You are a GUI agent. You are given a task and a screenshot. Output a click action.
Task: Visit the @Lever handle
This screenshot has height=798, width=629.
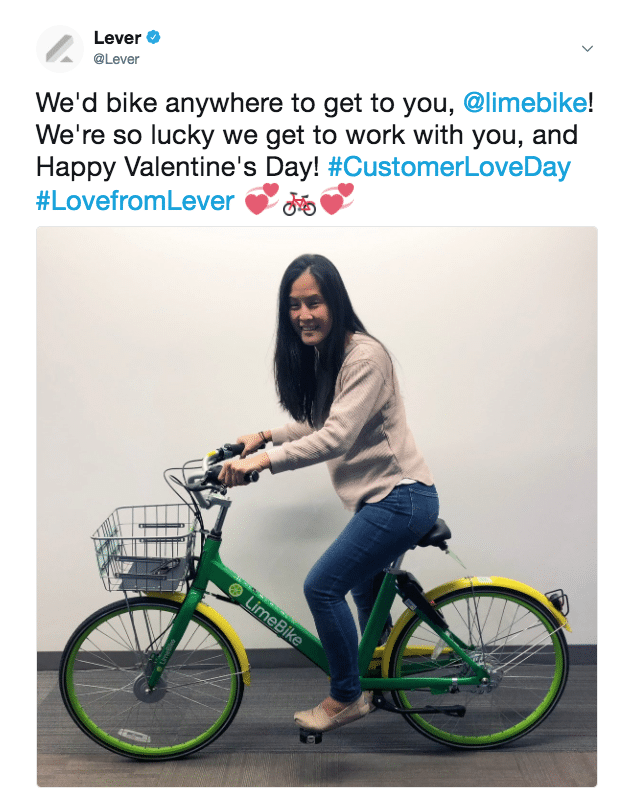point(116,59)
